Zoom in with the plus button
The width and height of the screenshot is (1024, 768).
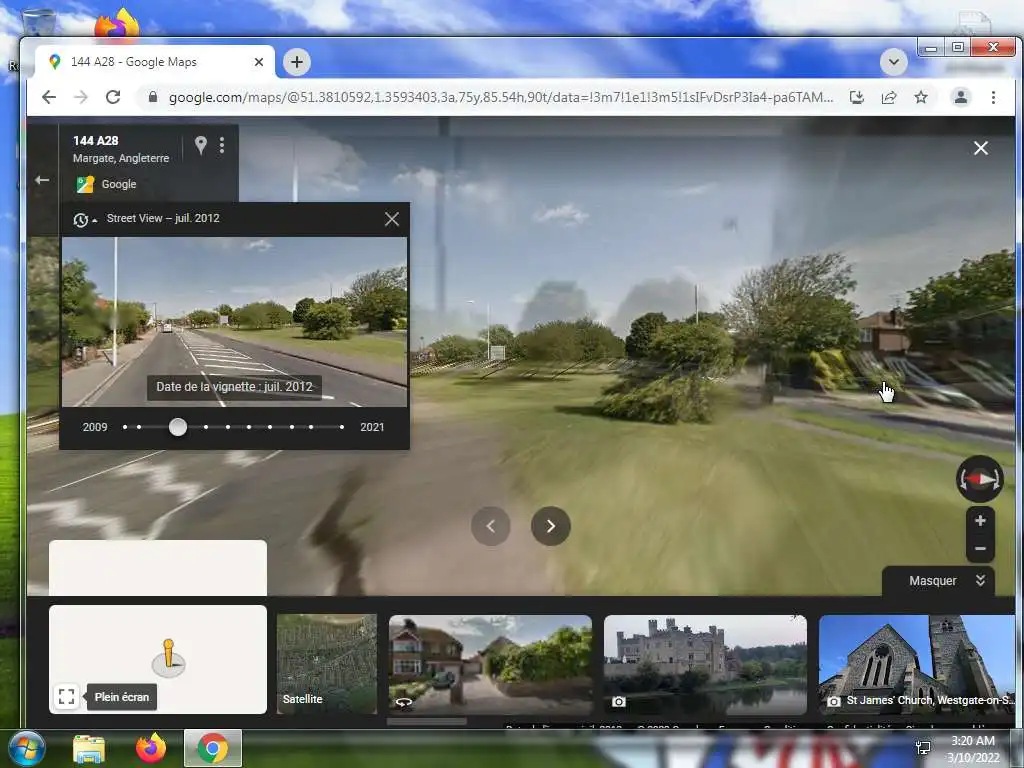point(980,520)
